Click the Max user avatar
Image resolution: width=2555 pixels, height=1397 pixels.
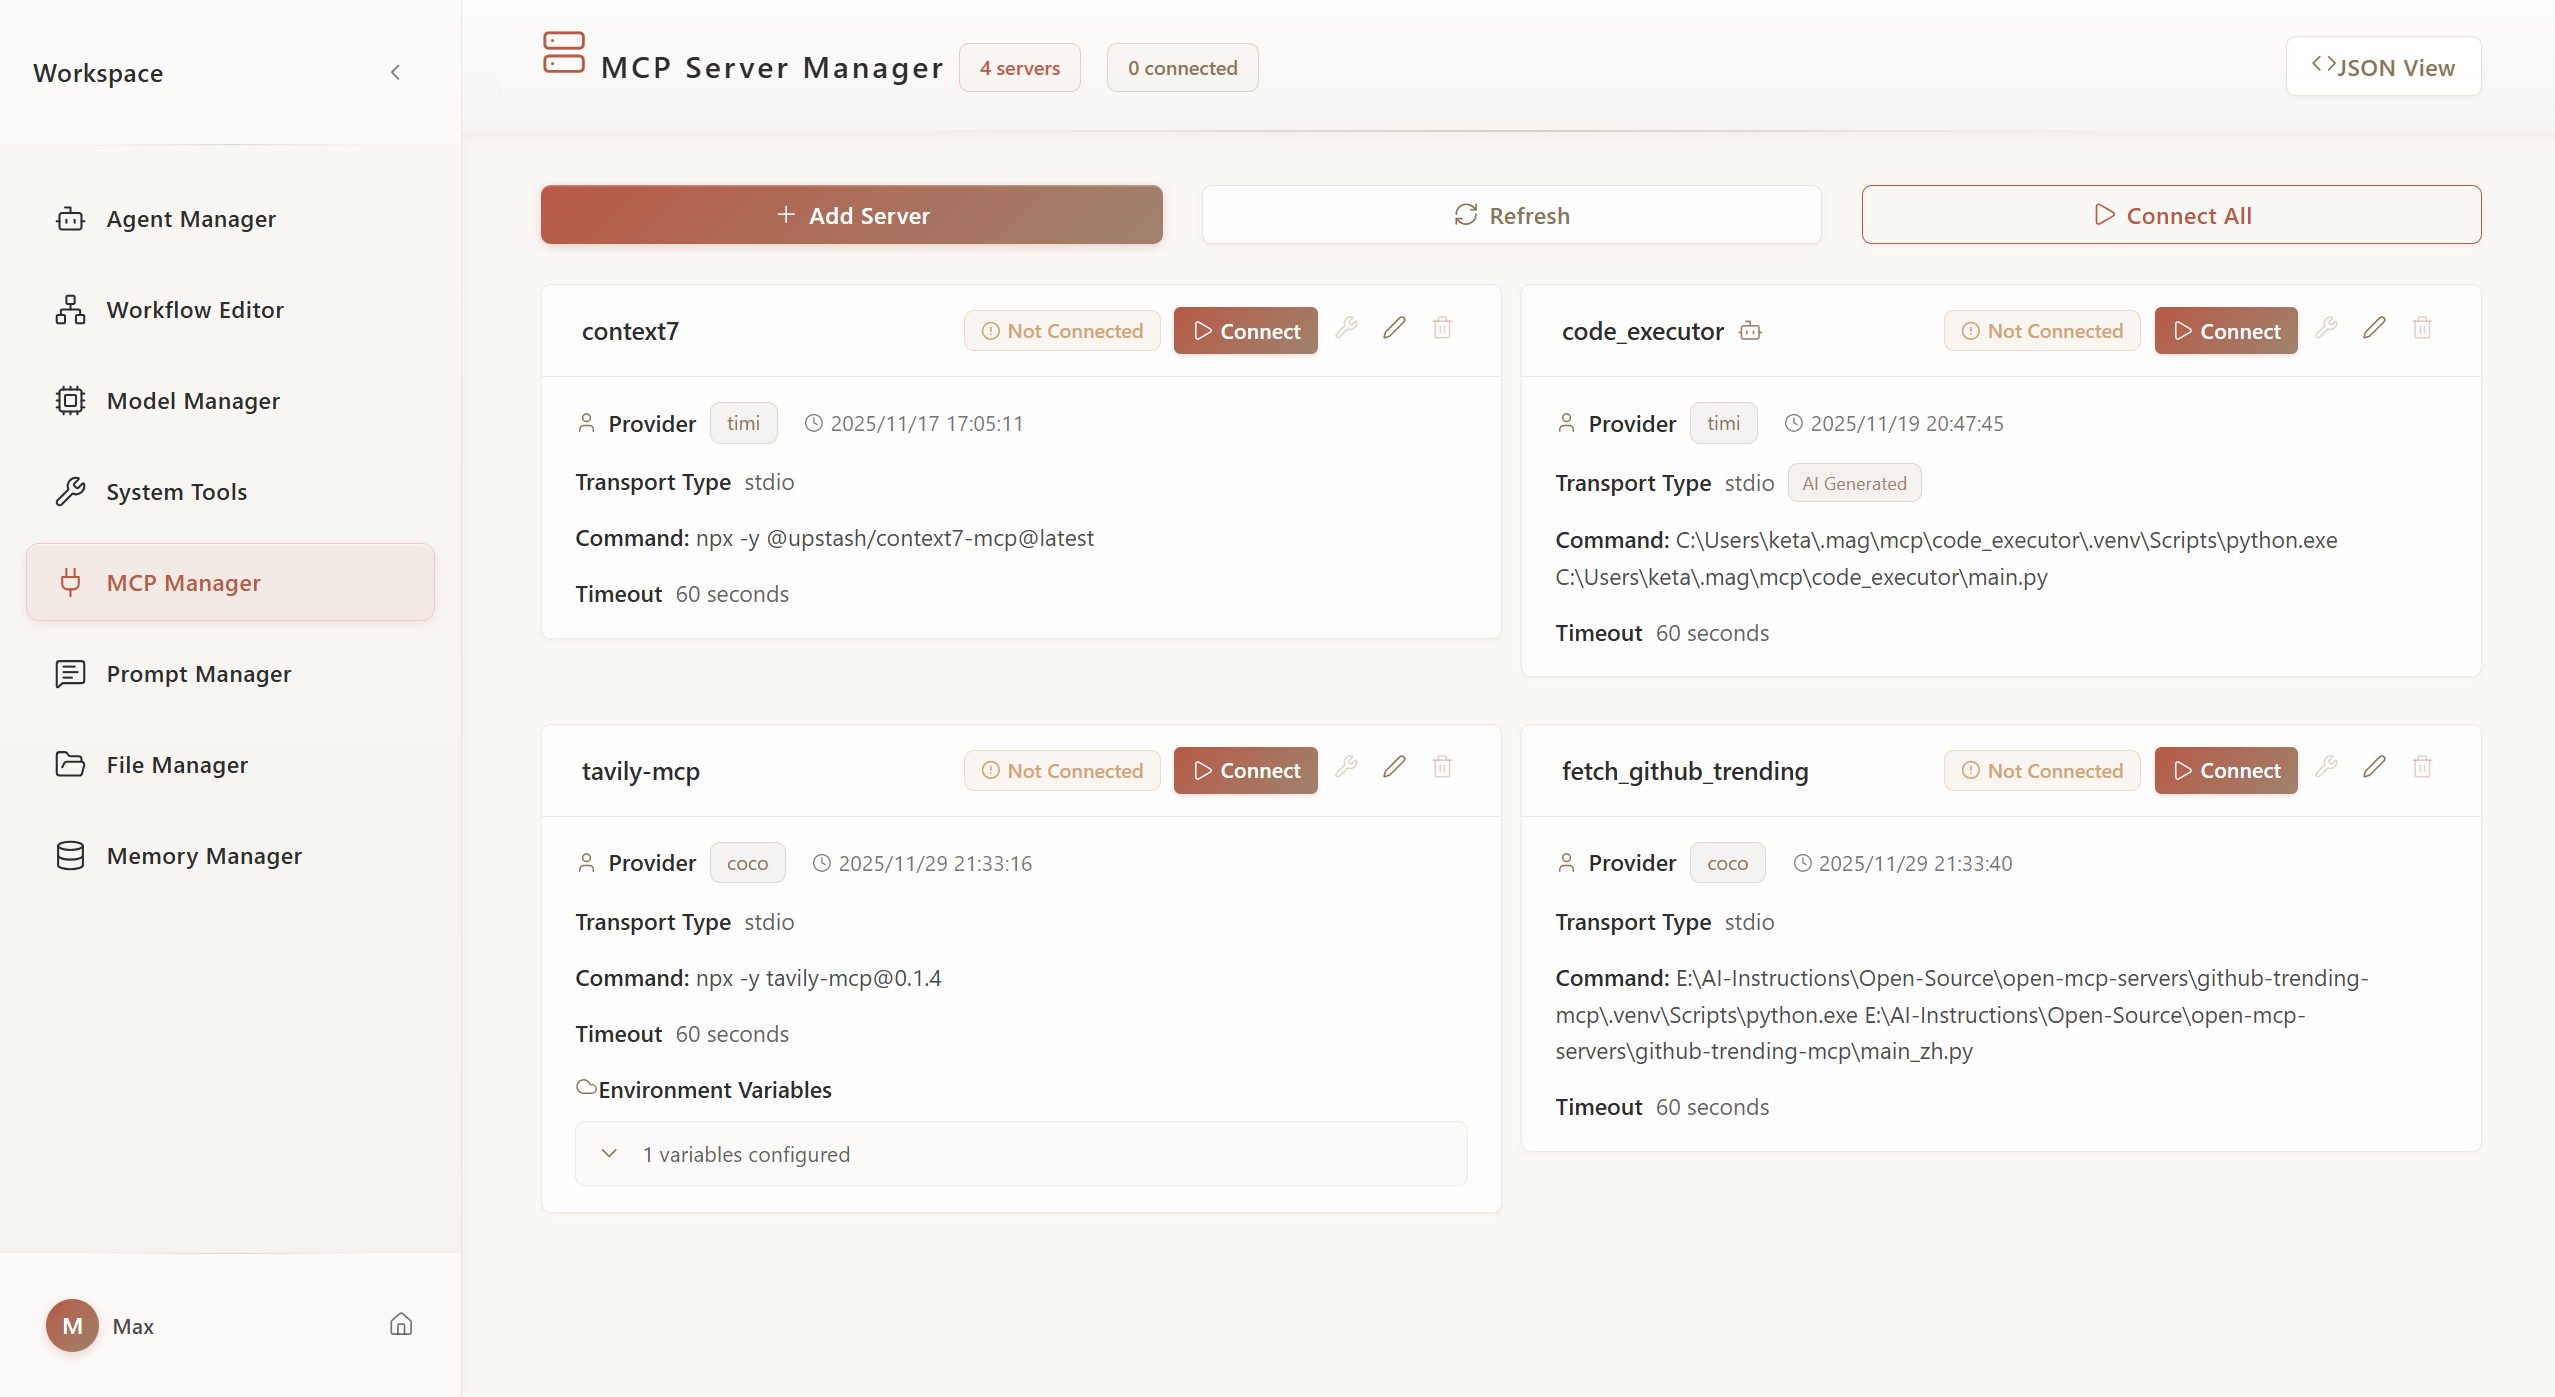tap(71, 1324)
